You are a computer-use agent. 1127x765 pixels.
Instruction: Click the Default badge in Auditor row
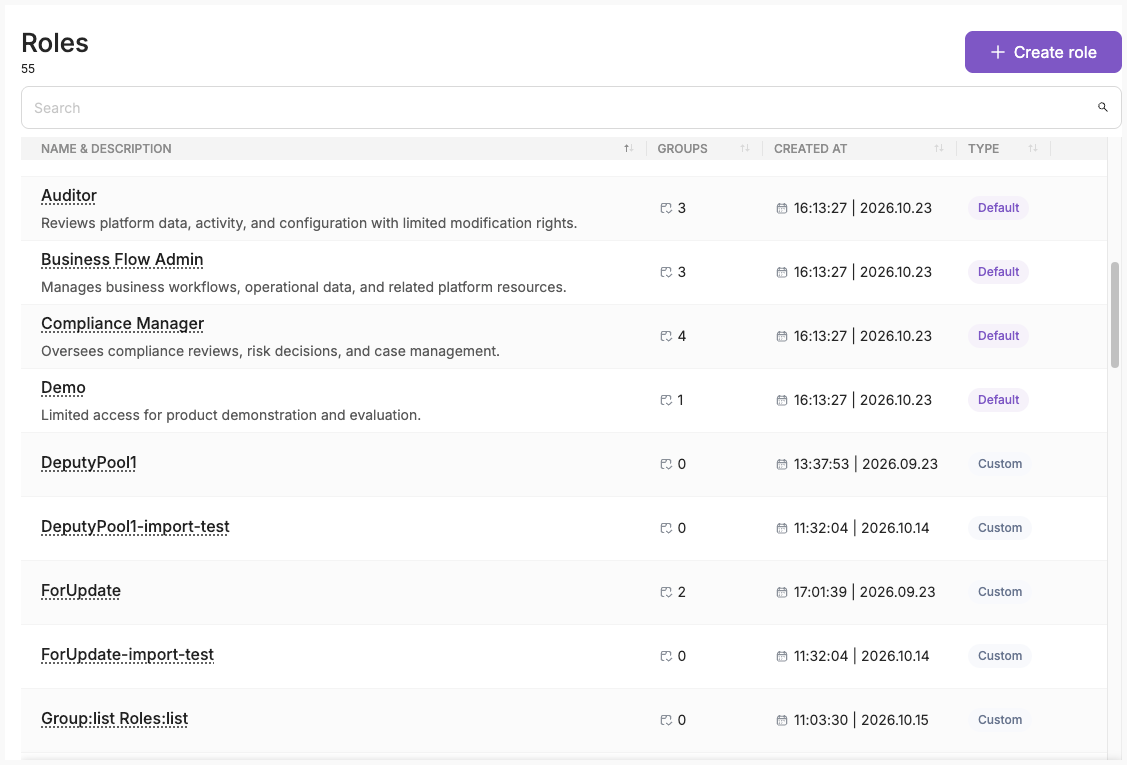[998, 208]
